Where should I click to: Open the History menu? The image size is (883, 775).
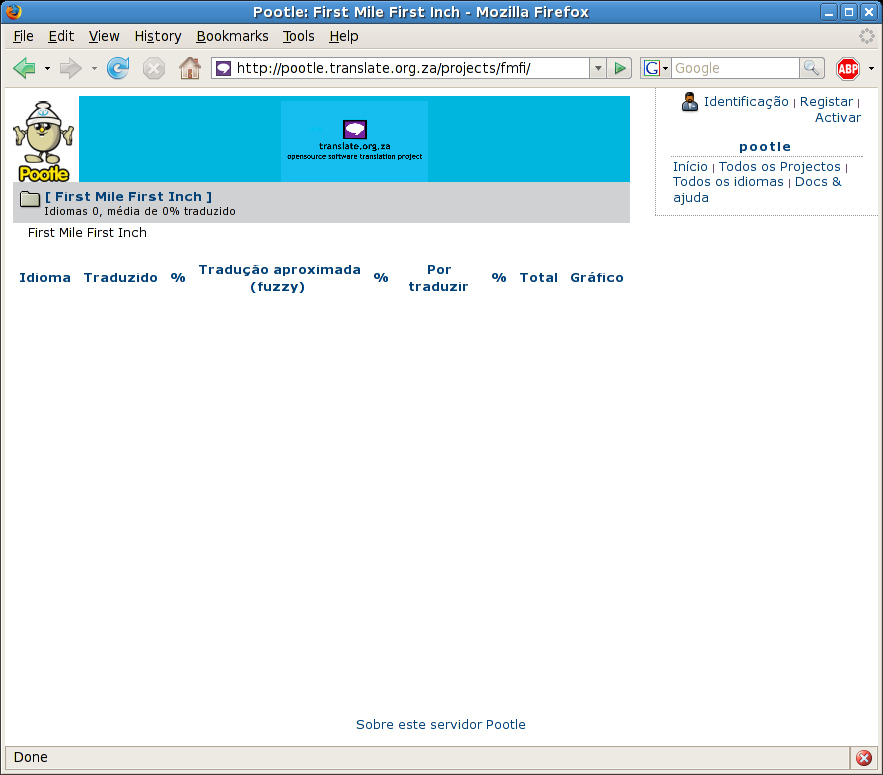click(x=158, y=36)
